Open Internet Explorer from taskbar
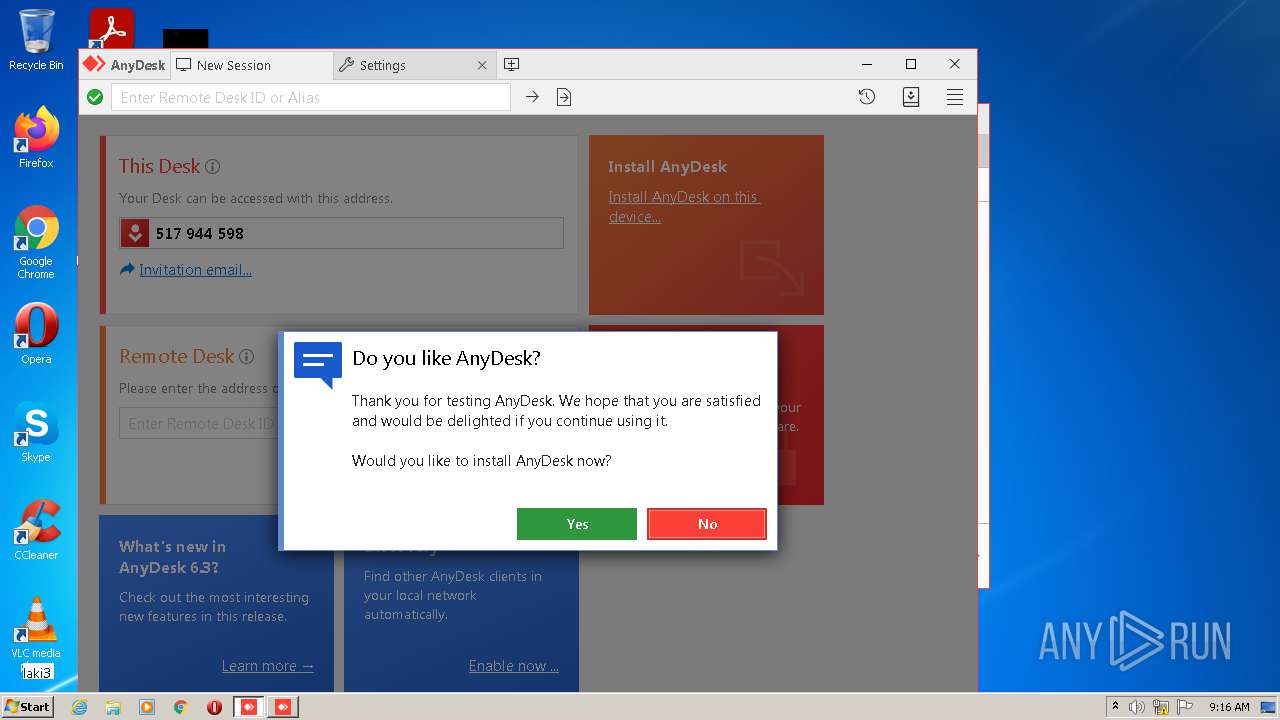The image size is (1280, 720). [79, 707]
